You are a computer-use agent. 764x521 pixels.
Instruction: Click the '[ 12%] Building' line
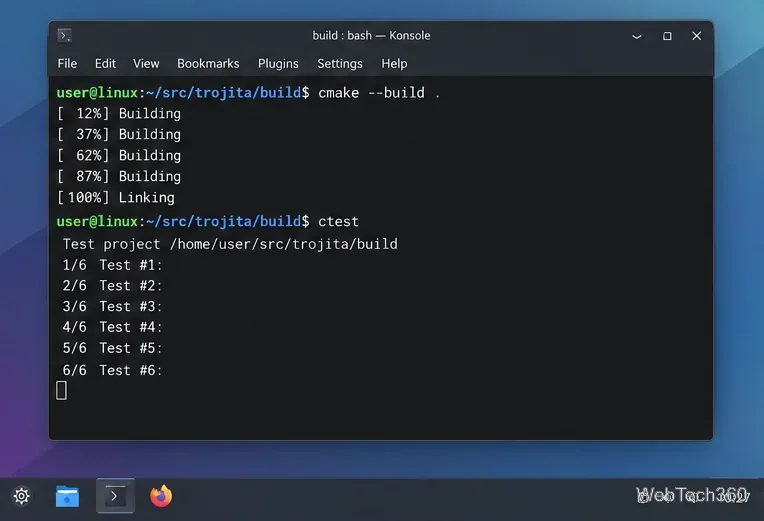pos(119,114)
